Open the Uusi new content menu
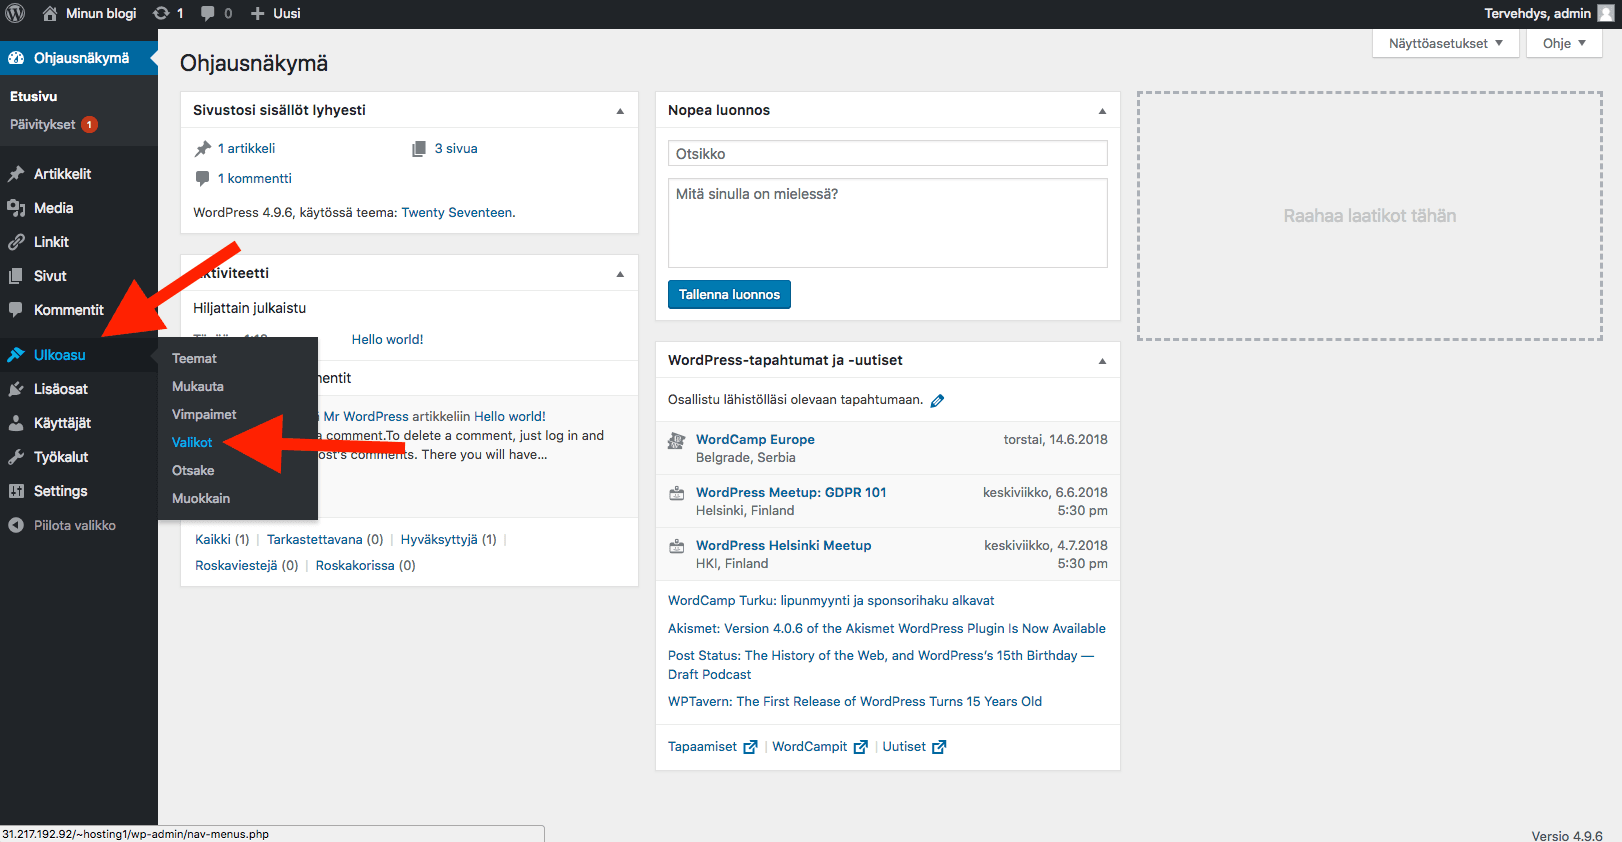This screenshot has width=1622, height=842. tap(275, 13)
